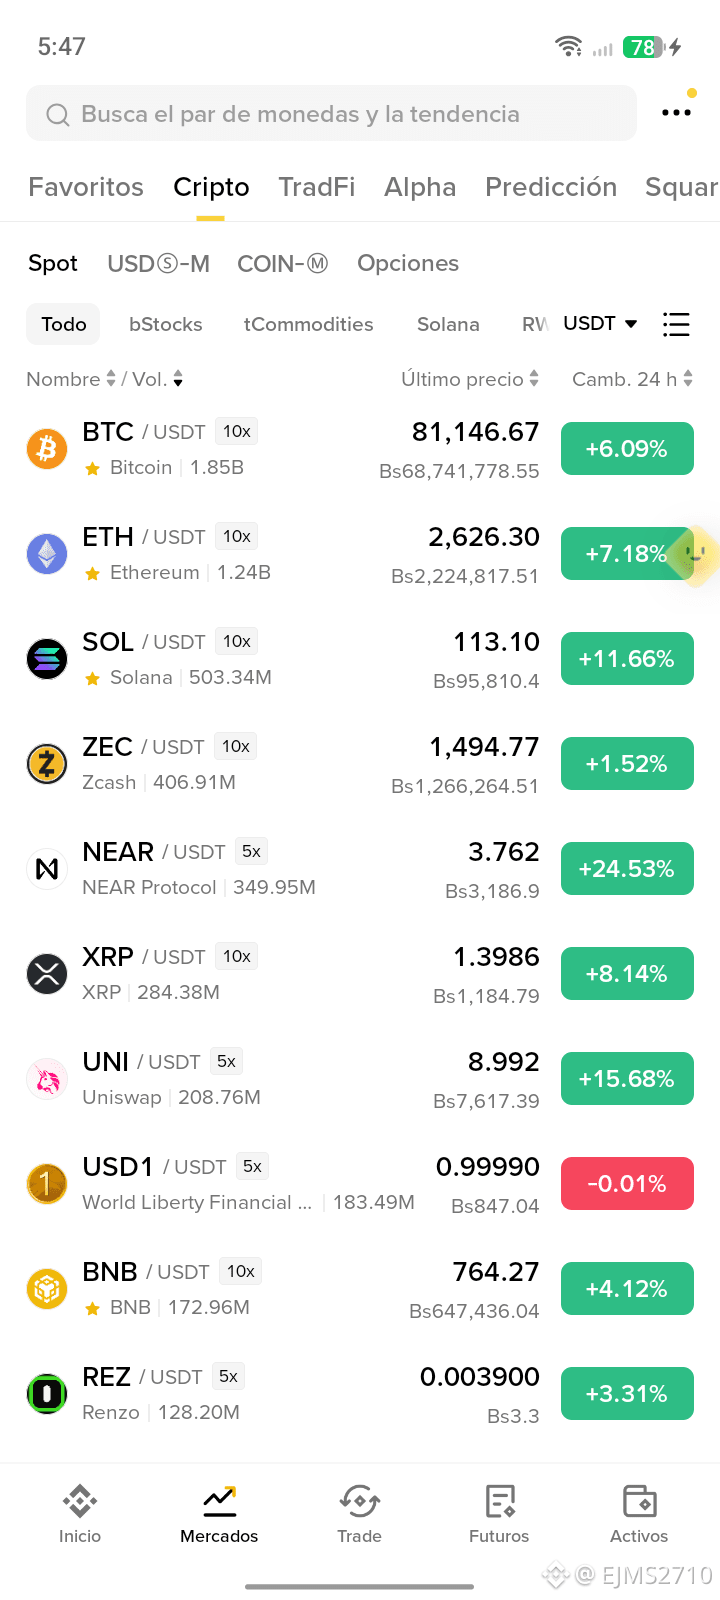Open the three-dot more options menu
This screenshot has height=1600, width=720.
[x=676, y=113]
